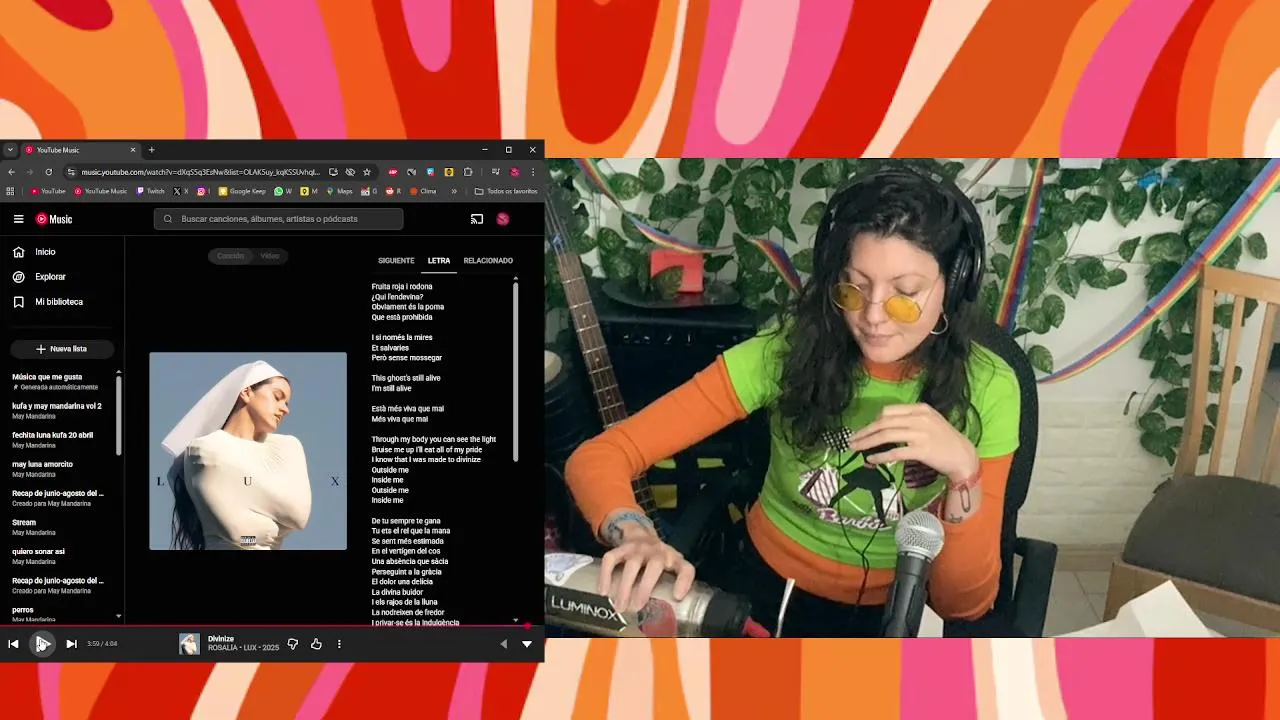Open the browser media controls icon
The height and width of the screenshot is (720, 1280).
tap(495, 172)
